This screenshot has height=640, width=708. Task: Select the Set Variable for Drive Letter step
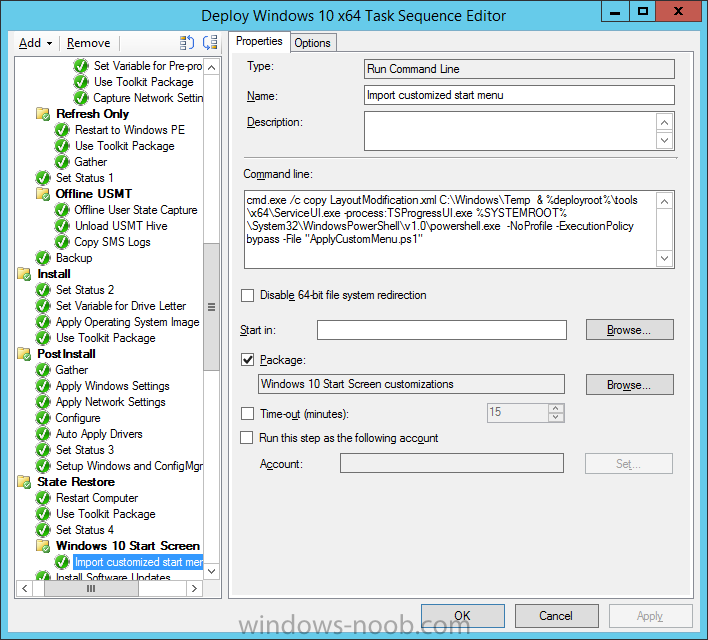point(121,306)
